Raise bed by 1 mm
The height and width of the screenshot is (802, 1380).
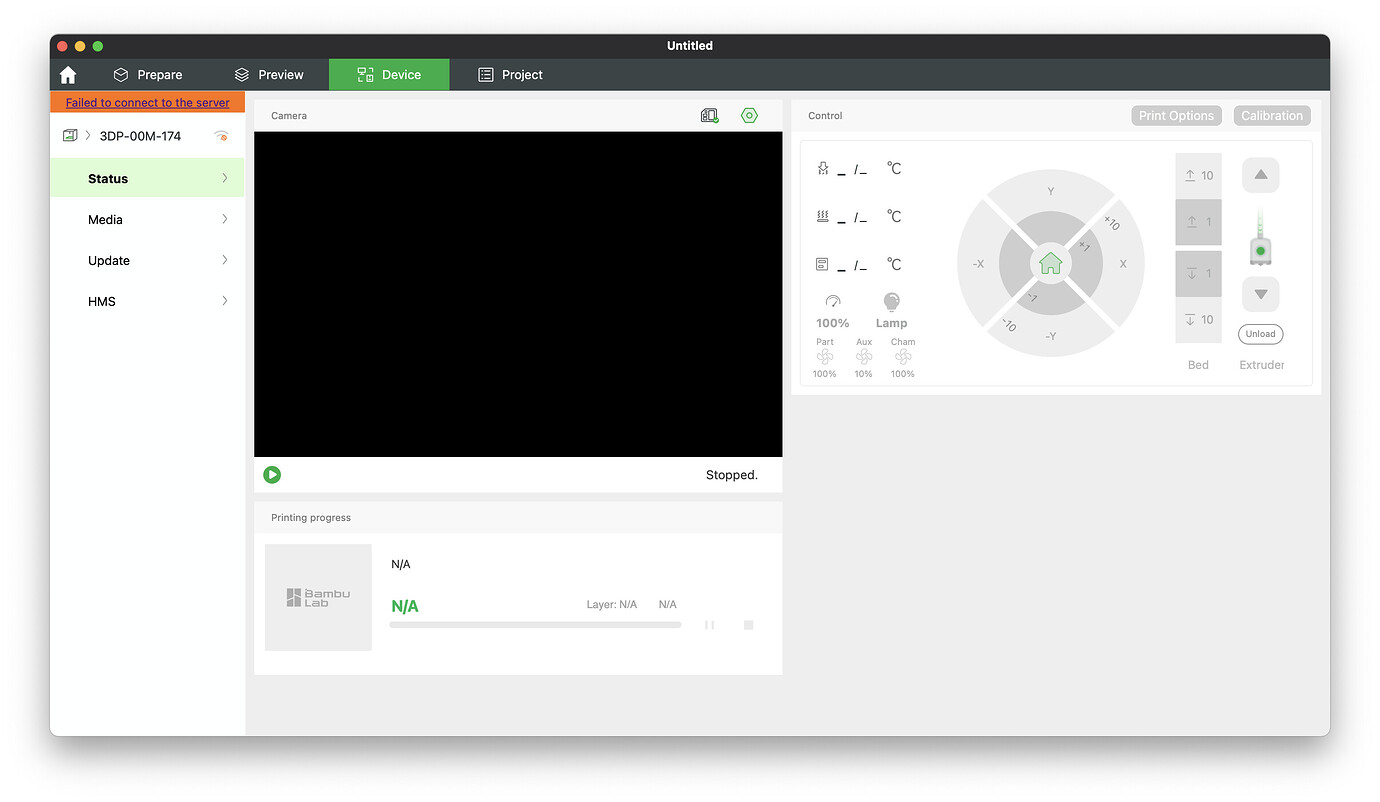[x=1198, y=222]
